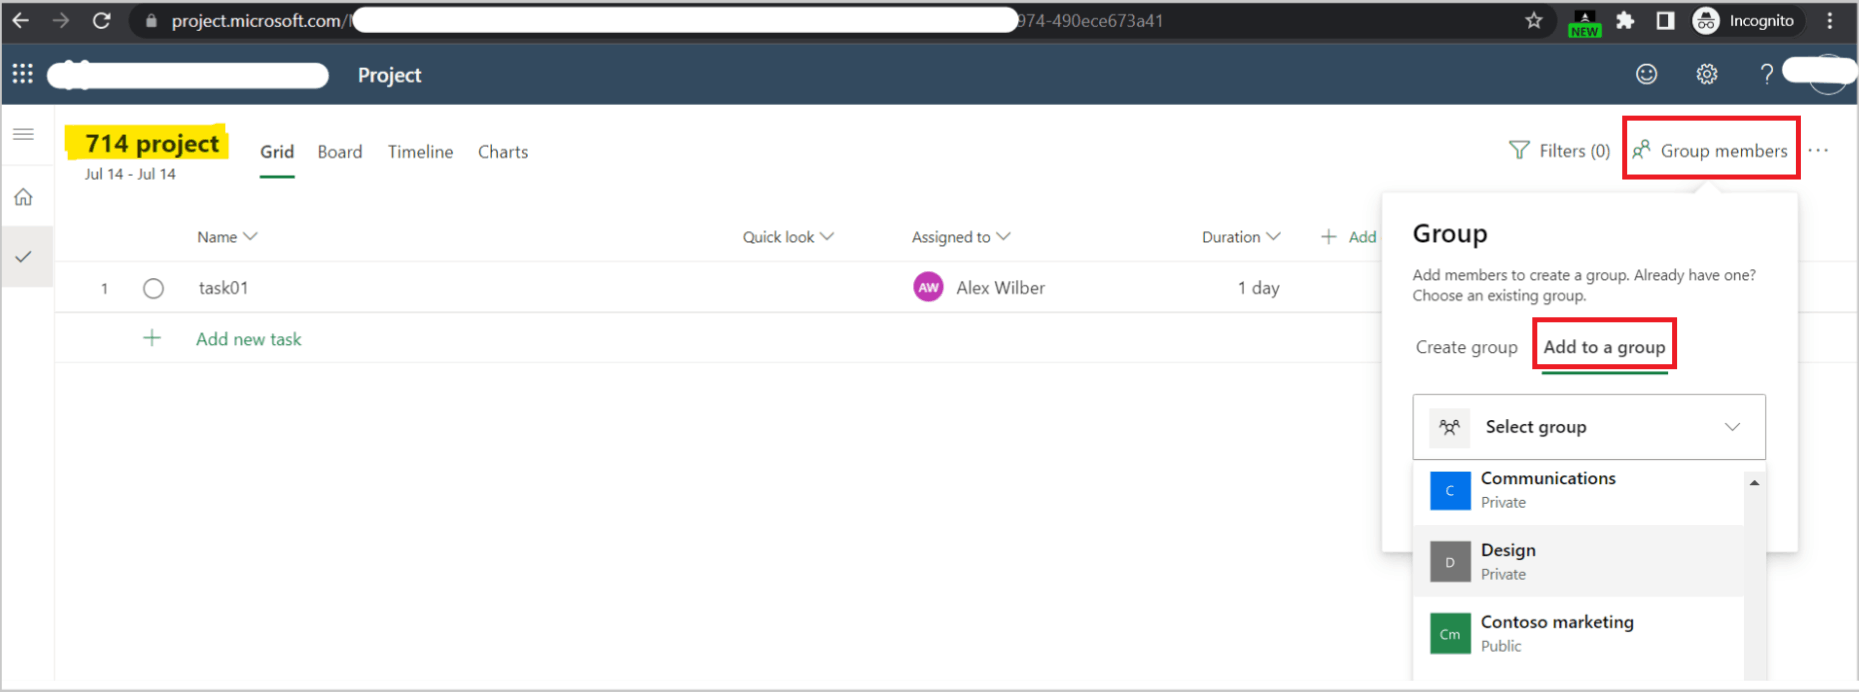Select the Create group tab
Image resolution: width=1859 pixels, height=692 pixels.
click(x=1466, y=347)
